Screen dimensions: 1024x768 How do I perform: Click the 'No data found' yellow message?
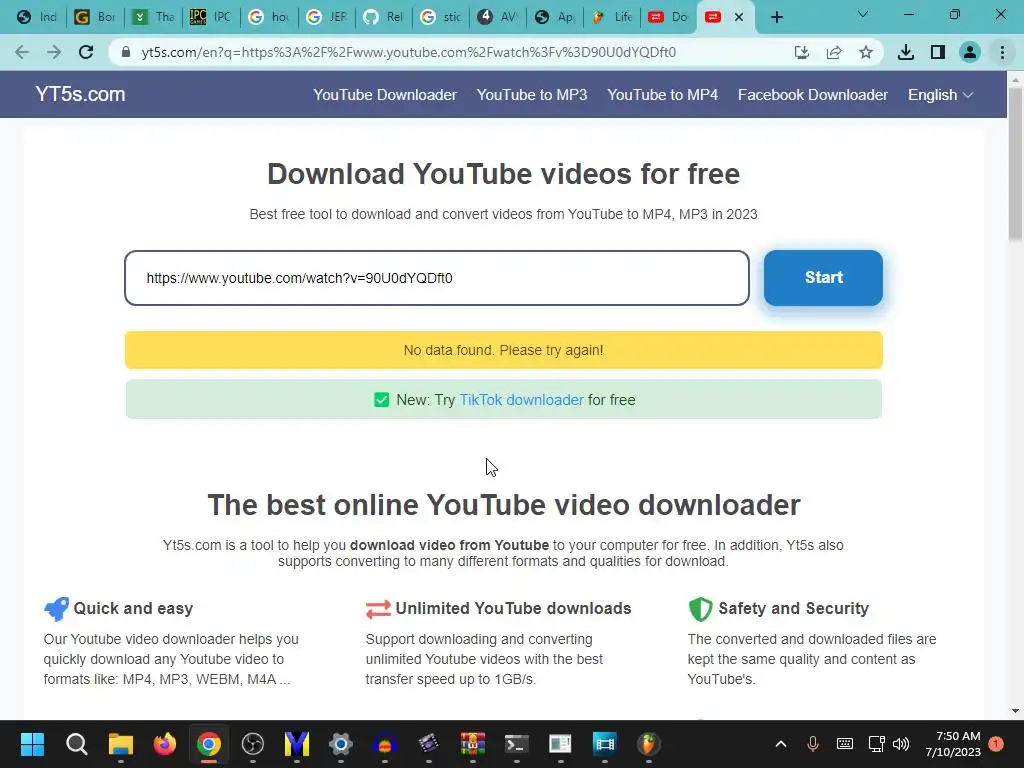[504, 350]
